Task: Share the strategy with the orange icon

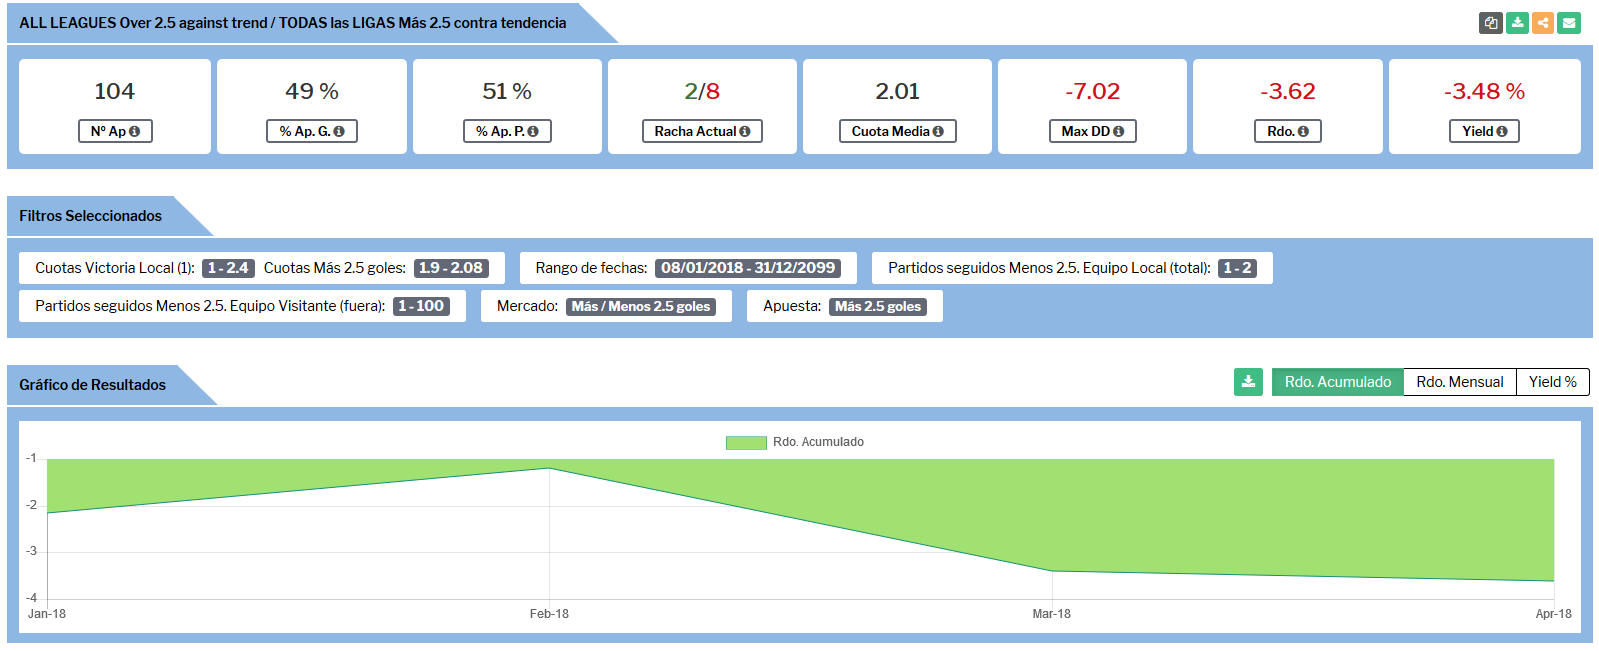Action: [x=1543, y=22]
